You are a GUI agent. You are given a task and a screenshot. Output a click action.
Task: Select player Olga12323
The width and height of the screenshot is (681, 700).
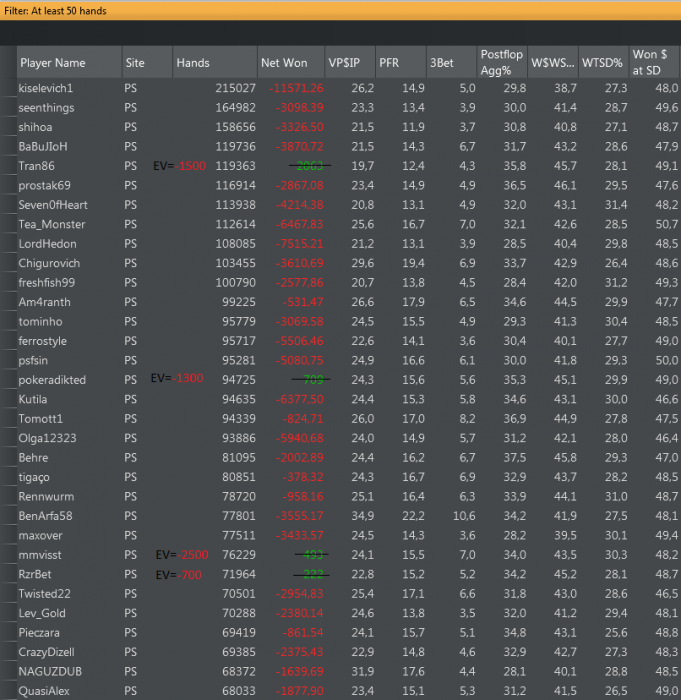tap(47, 438)
